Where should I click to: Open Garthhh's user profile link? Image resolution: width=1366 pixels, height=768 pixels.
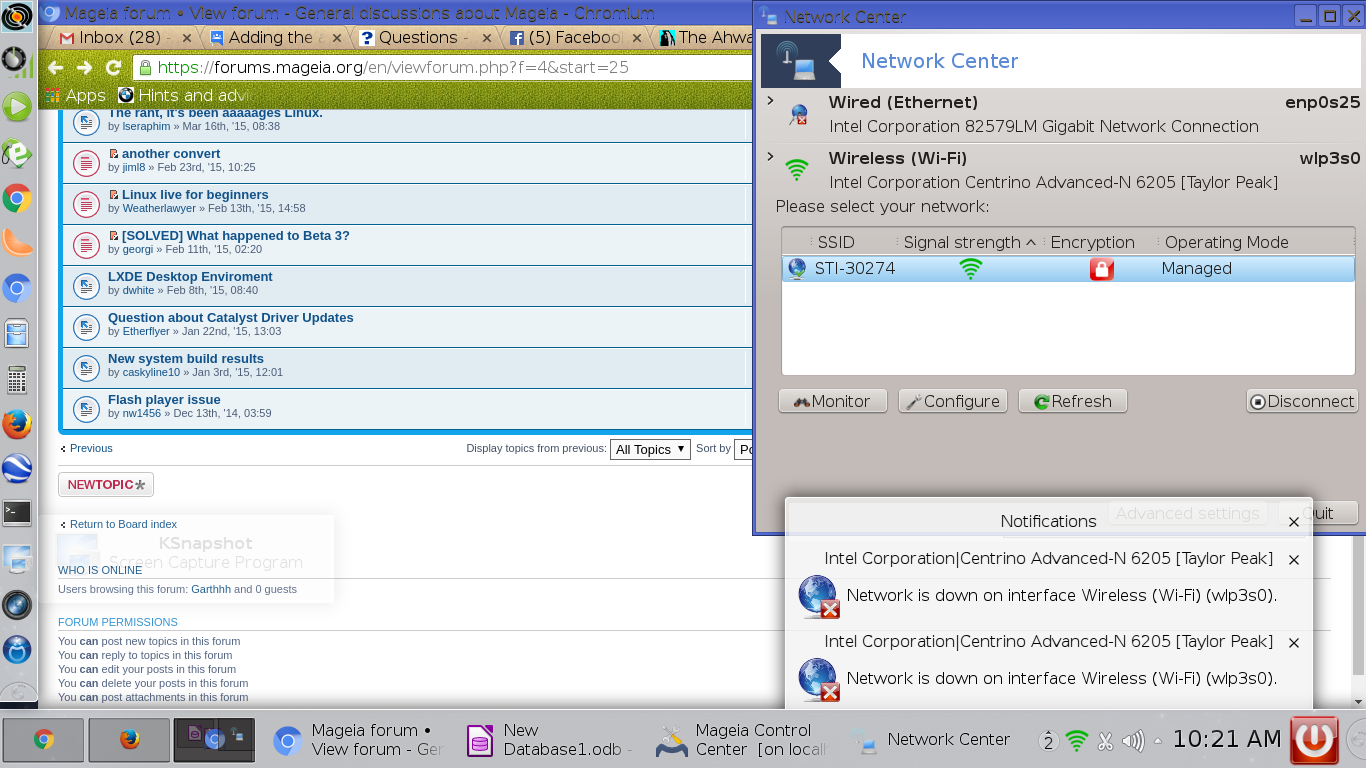210,589
